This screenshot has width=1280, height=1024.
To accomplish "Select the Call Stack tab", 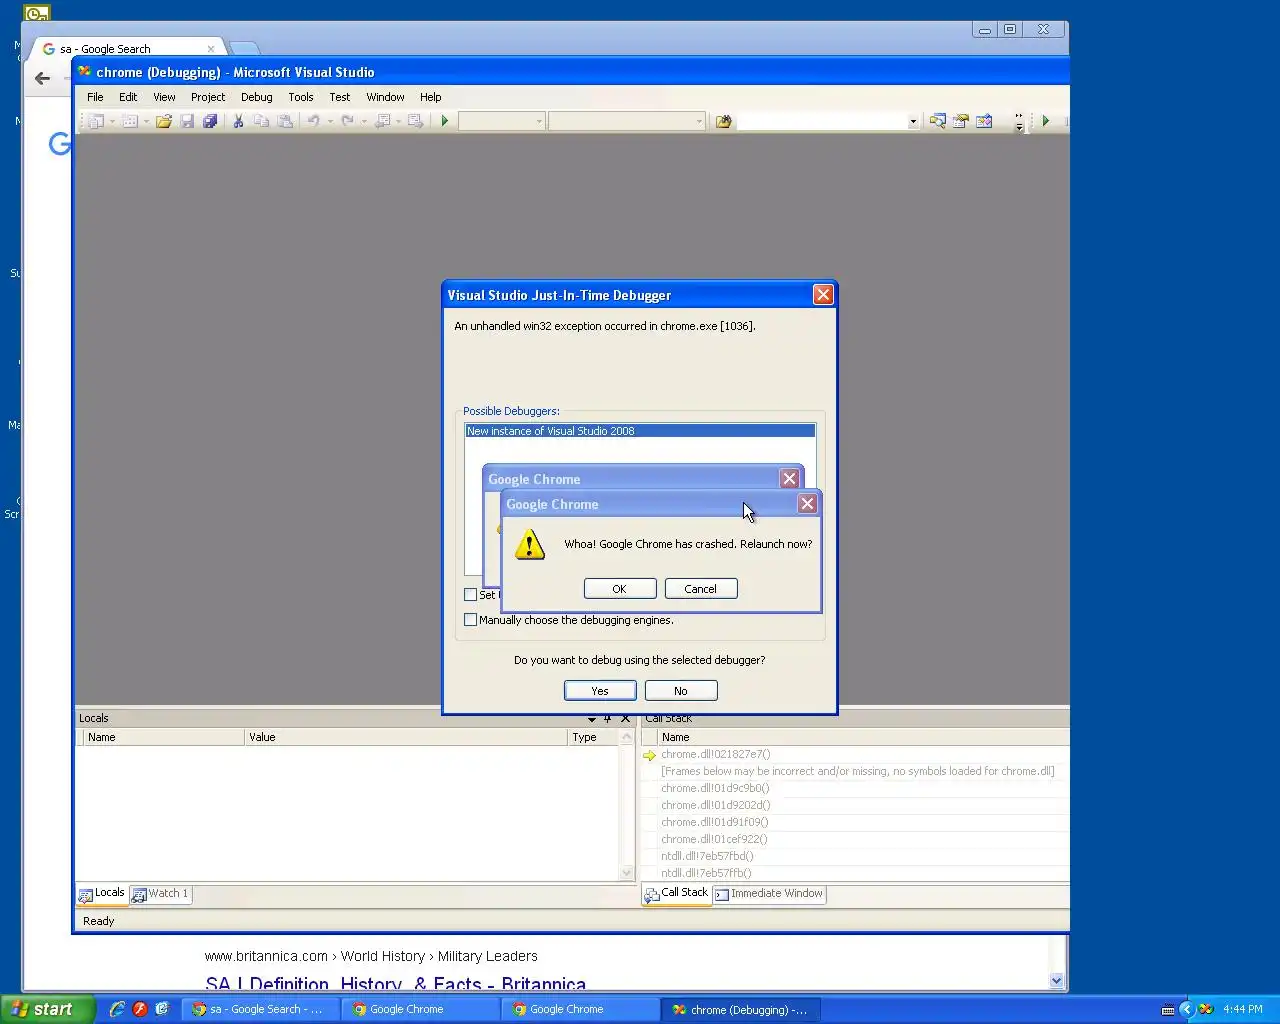I will click(676, 893).
